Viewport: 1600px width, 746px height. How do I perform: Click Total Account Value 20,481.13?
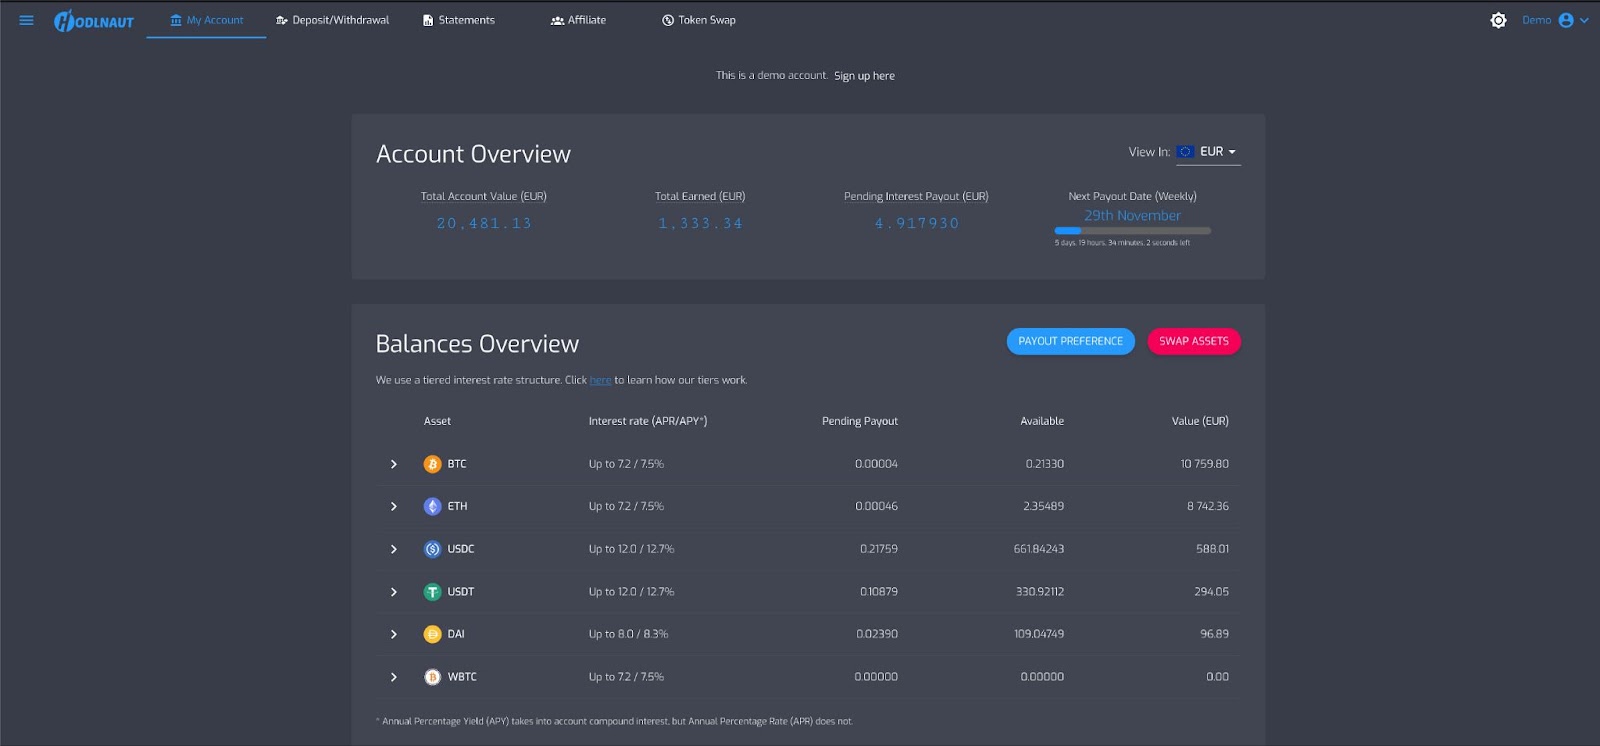(x=484, y=224)
